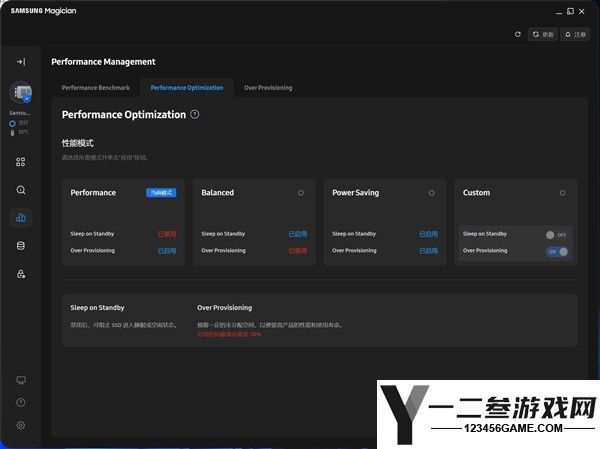Image resolution: width=600 pixels, height=449 pixels.
Task: Click the update button in top bar
Action: point(543,34)
